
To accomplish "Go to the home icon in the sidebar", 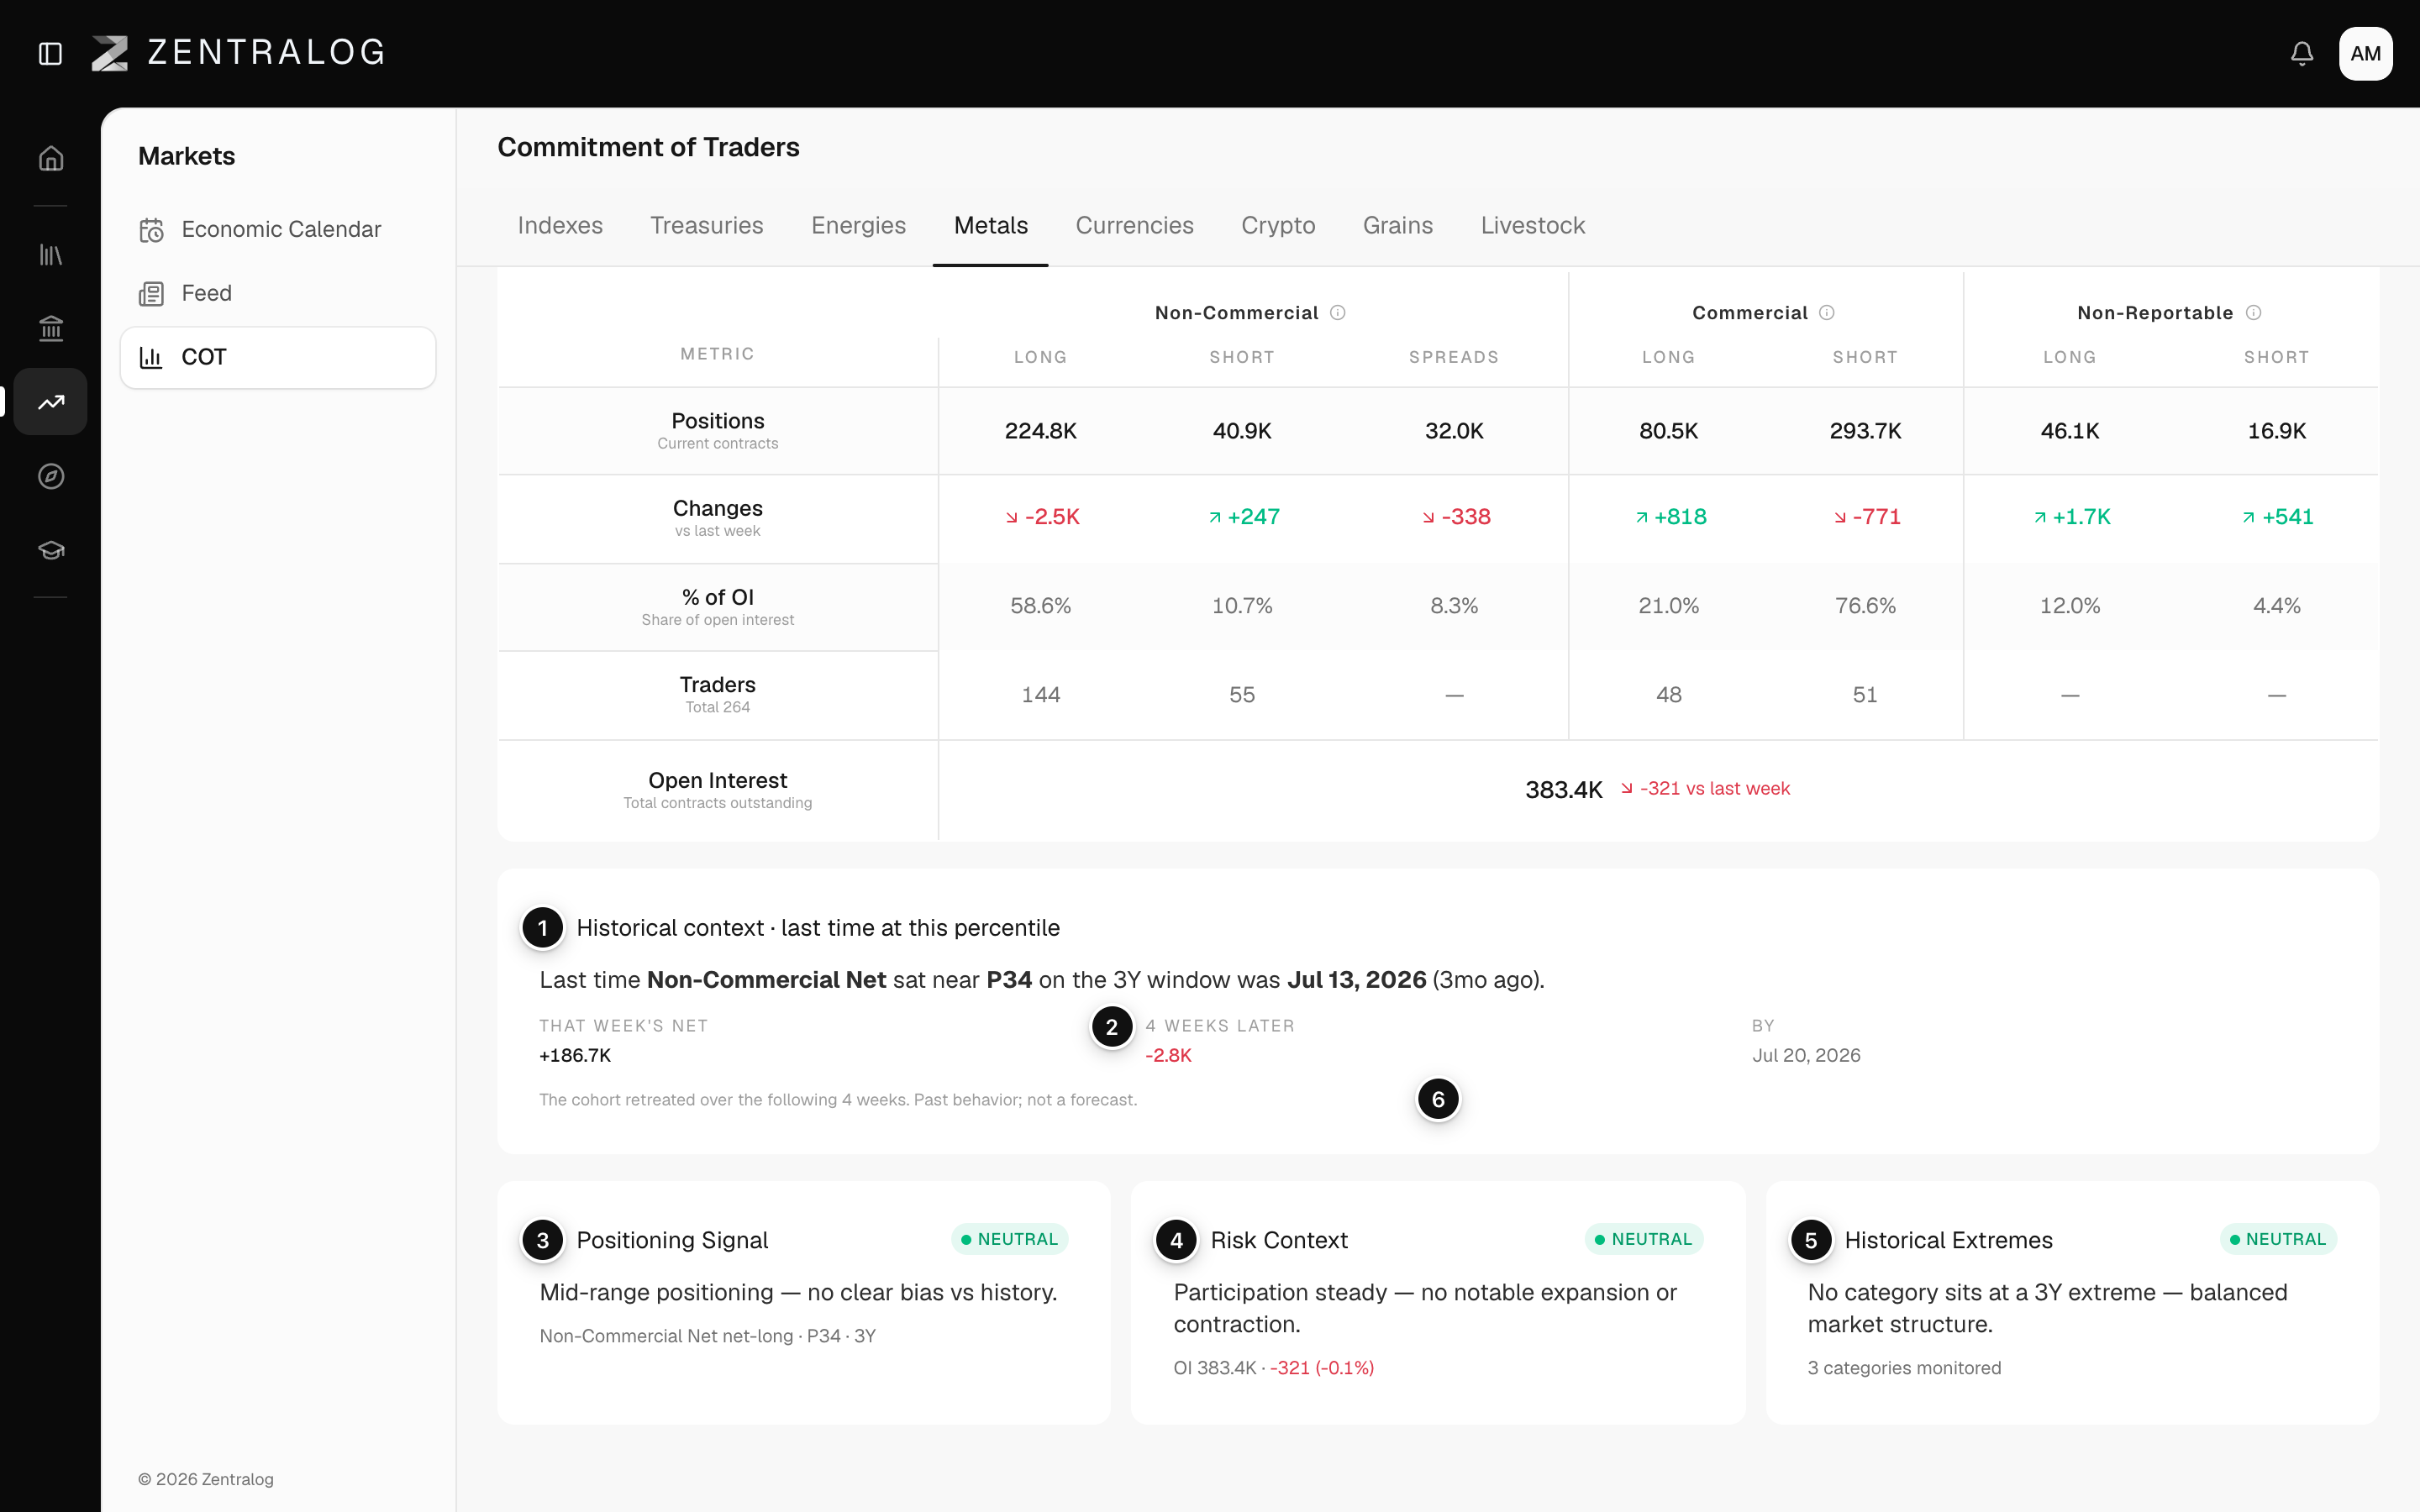I will (51, 158).
